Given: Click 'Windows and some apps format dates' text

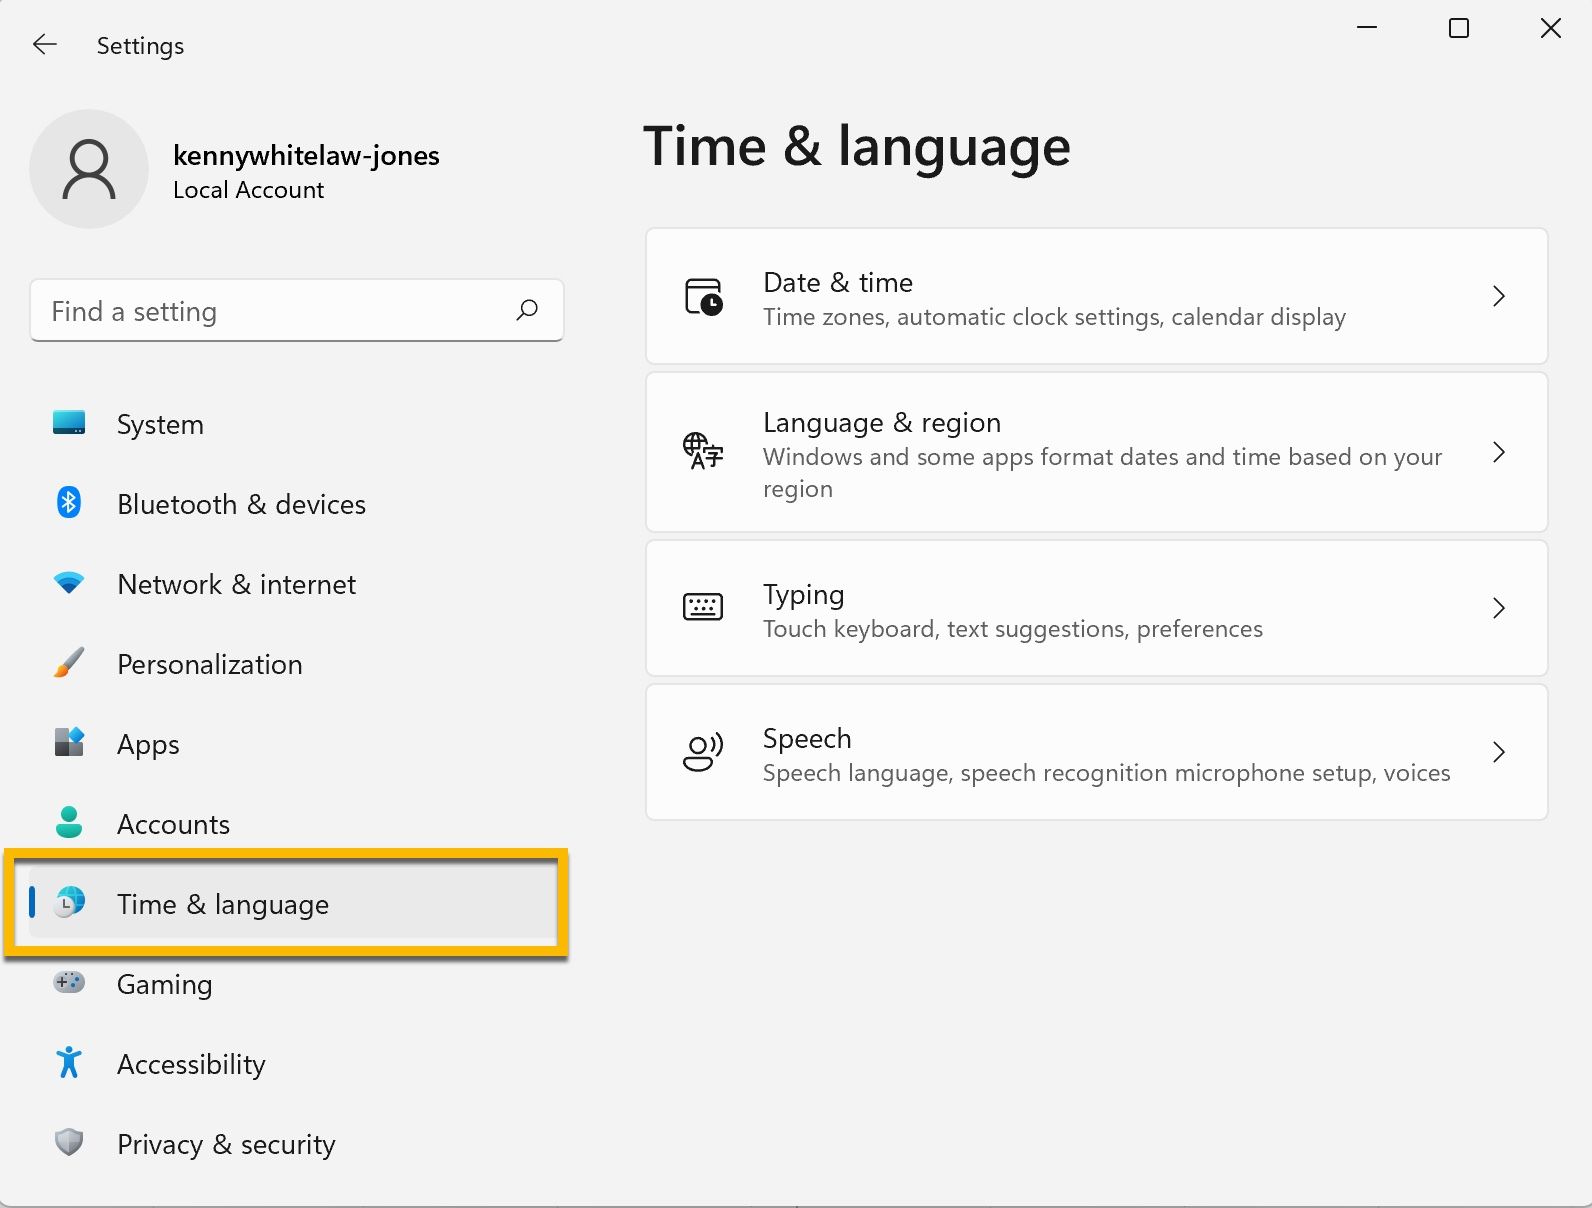Looking at the screenshot, I should point(1102,473).
